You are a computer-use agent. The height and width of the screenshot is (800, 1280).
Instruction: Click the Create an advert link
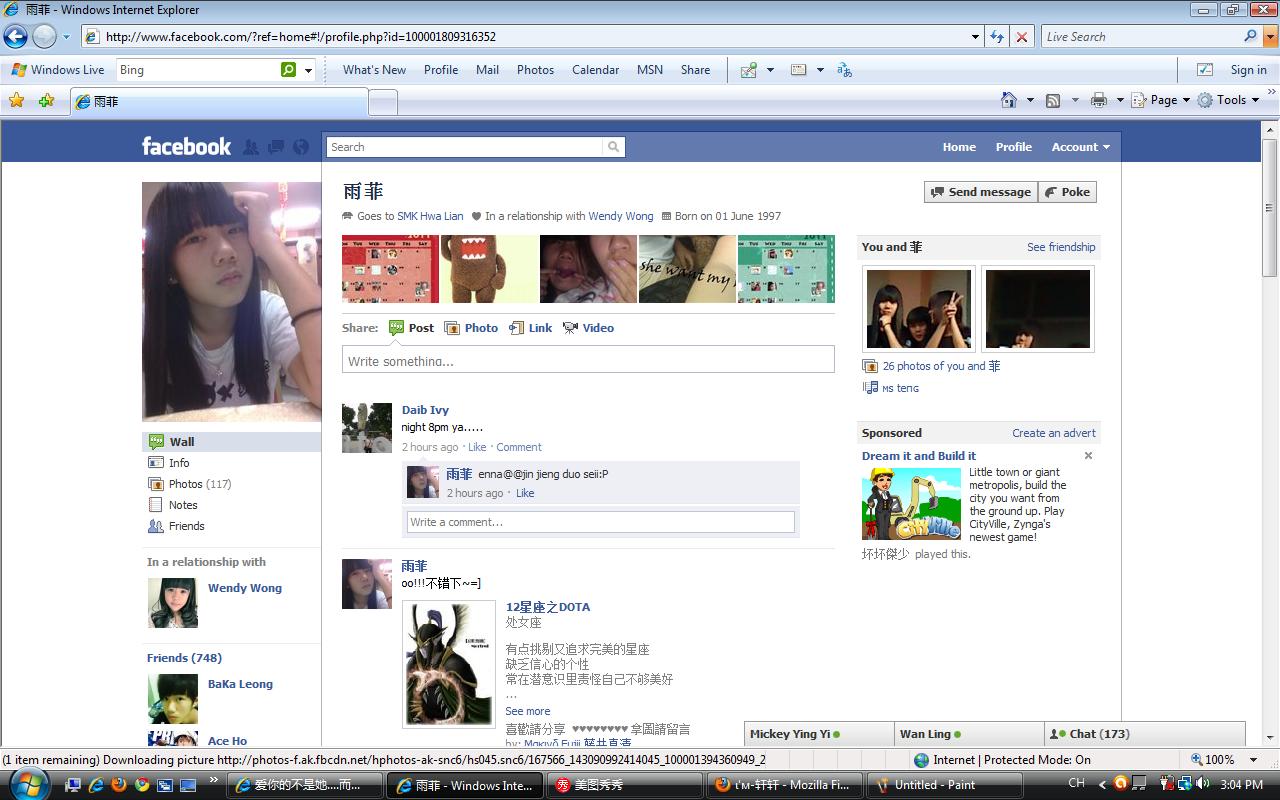click(1054, 433)
